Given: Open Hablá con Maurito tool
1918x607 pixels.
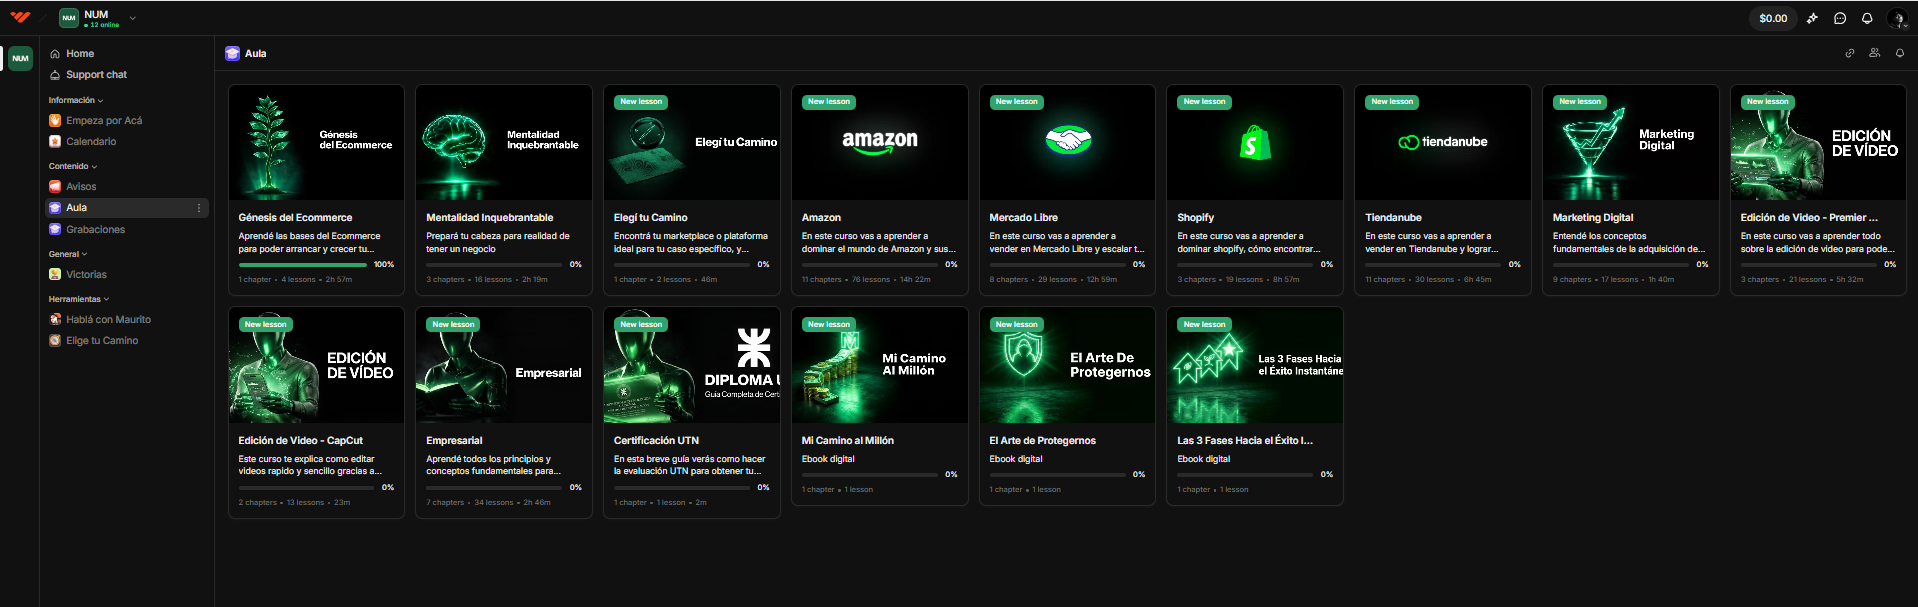Looking at the screenshot, I should (x=108, y=320).
